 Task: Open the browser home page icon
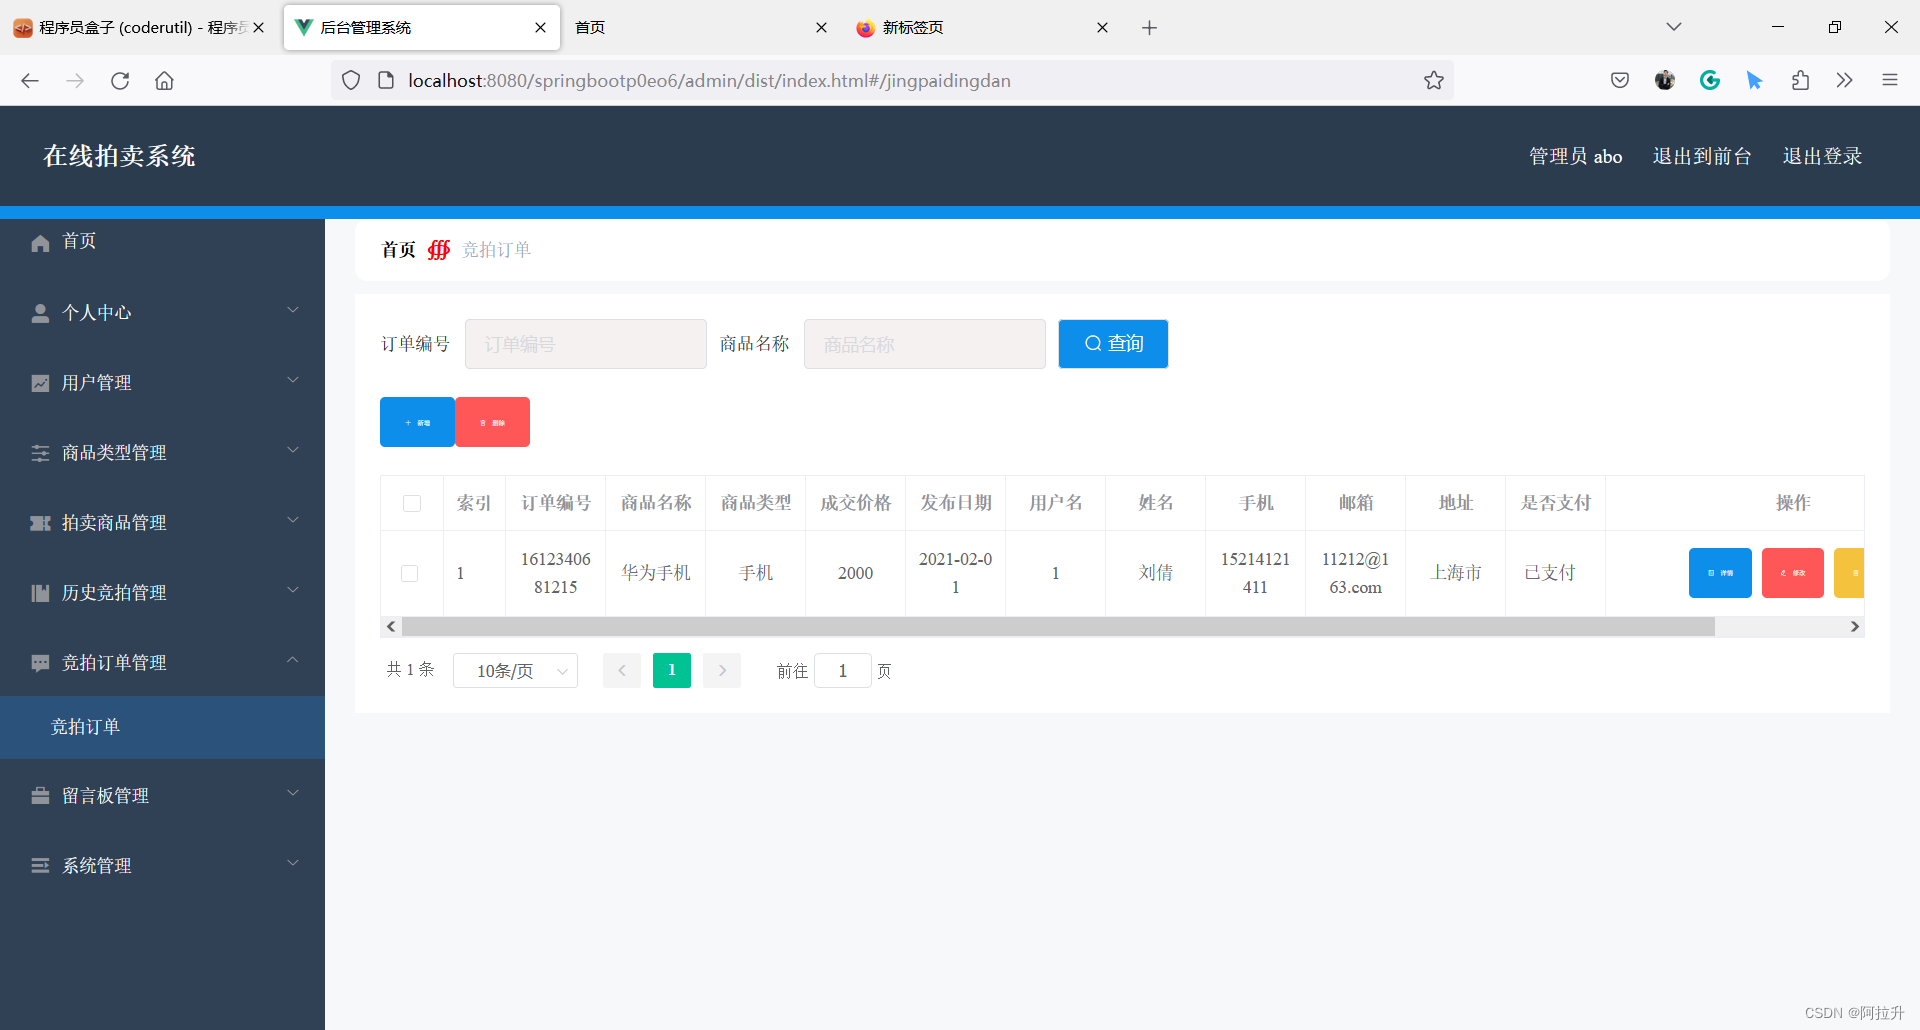coord(164,81)
